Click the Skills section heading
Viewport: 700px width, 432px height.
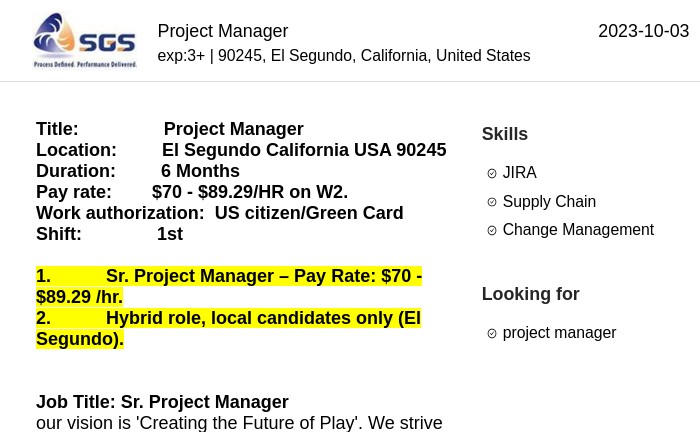tap(504, 134)
